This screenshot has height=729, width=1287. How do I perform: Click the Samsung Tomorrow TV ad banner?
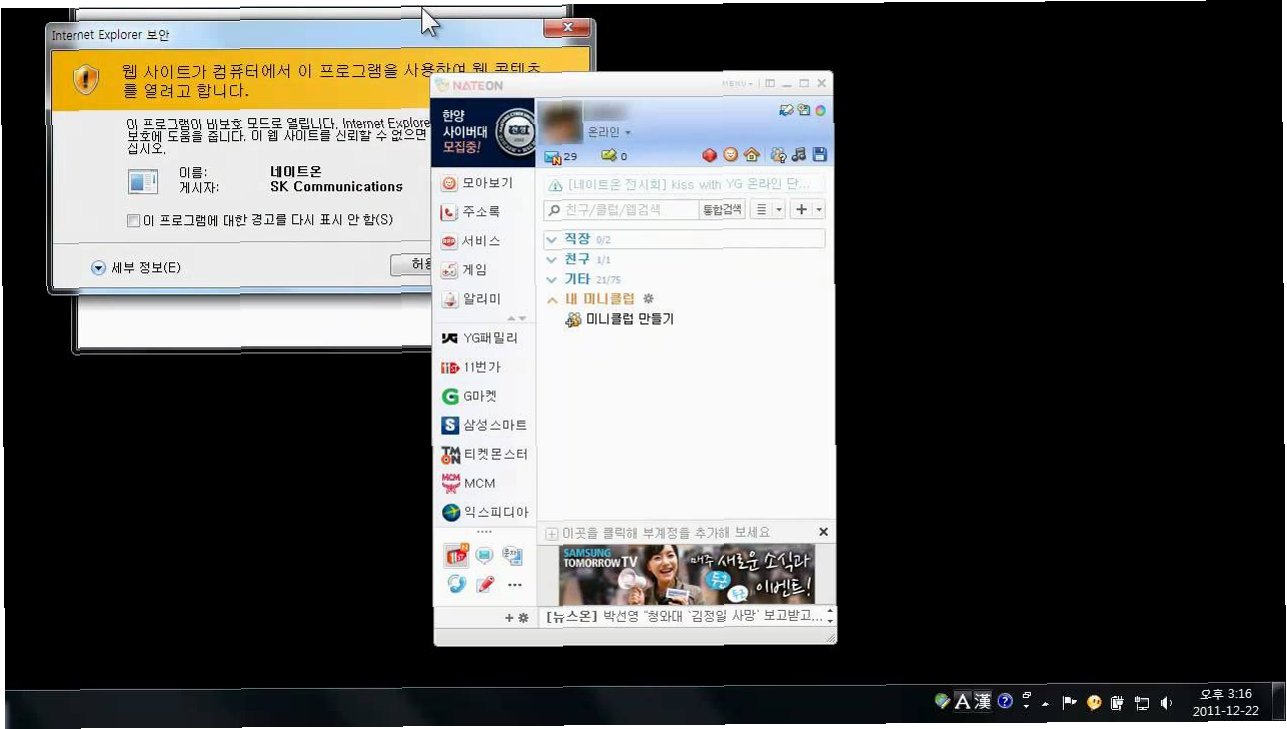(x=686, y=574)
